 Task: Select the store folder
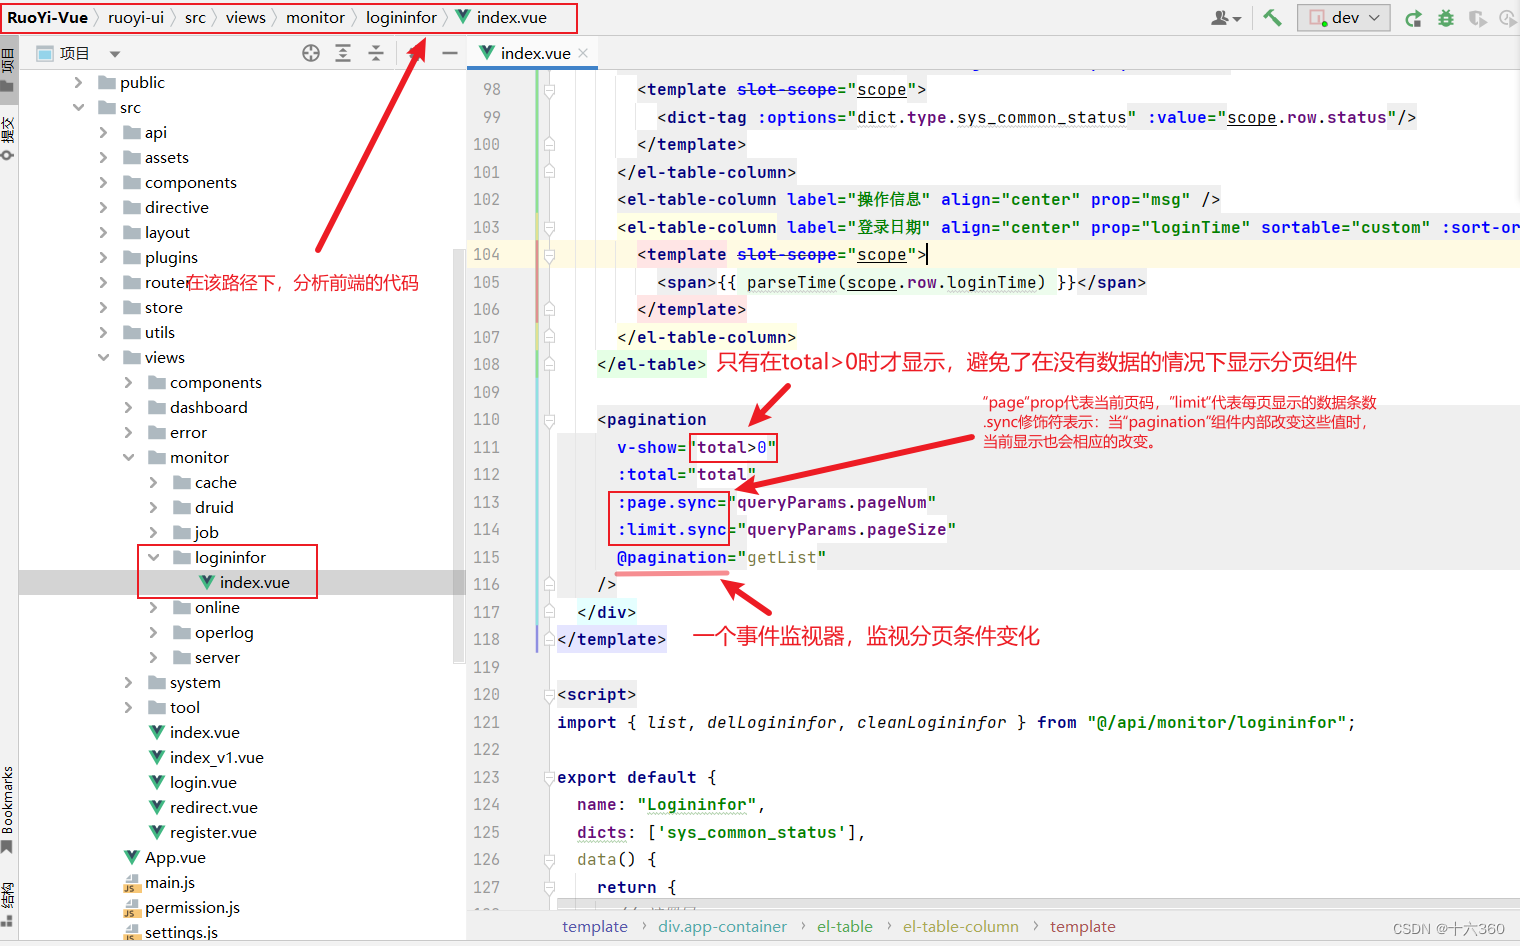[163, 307]
